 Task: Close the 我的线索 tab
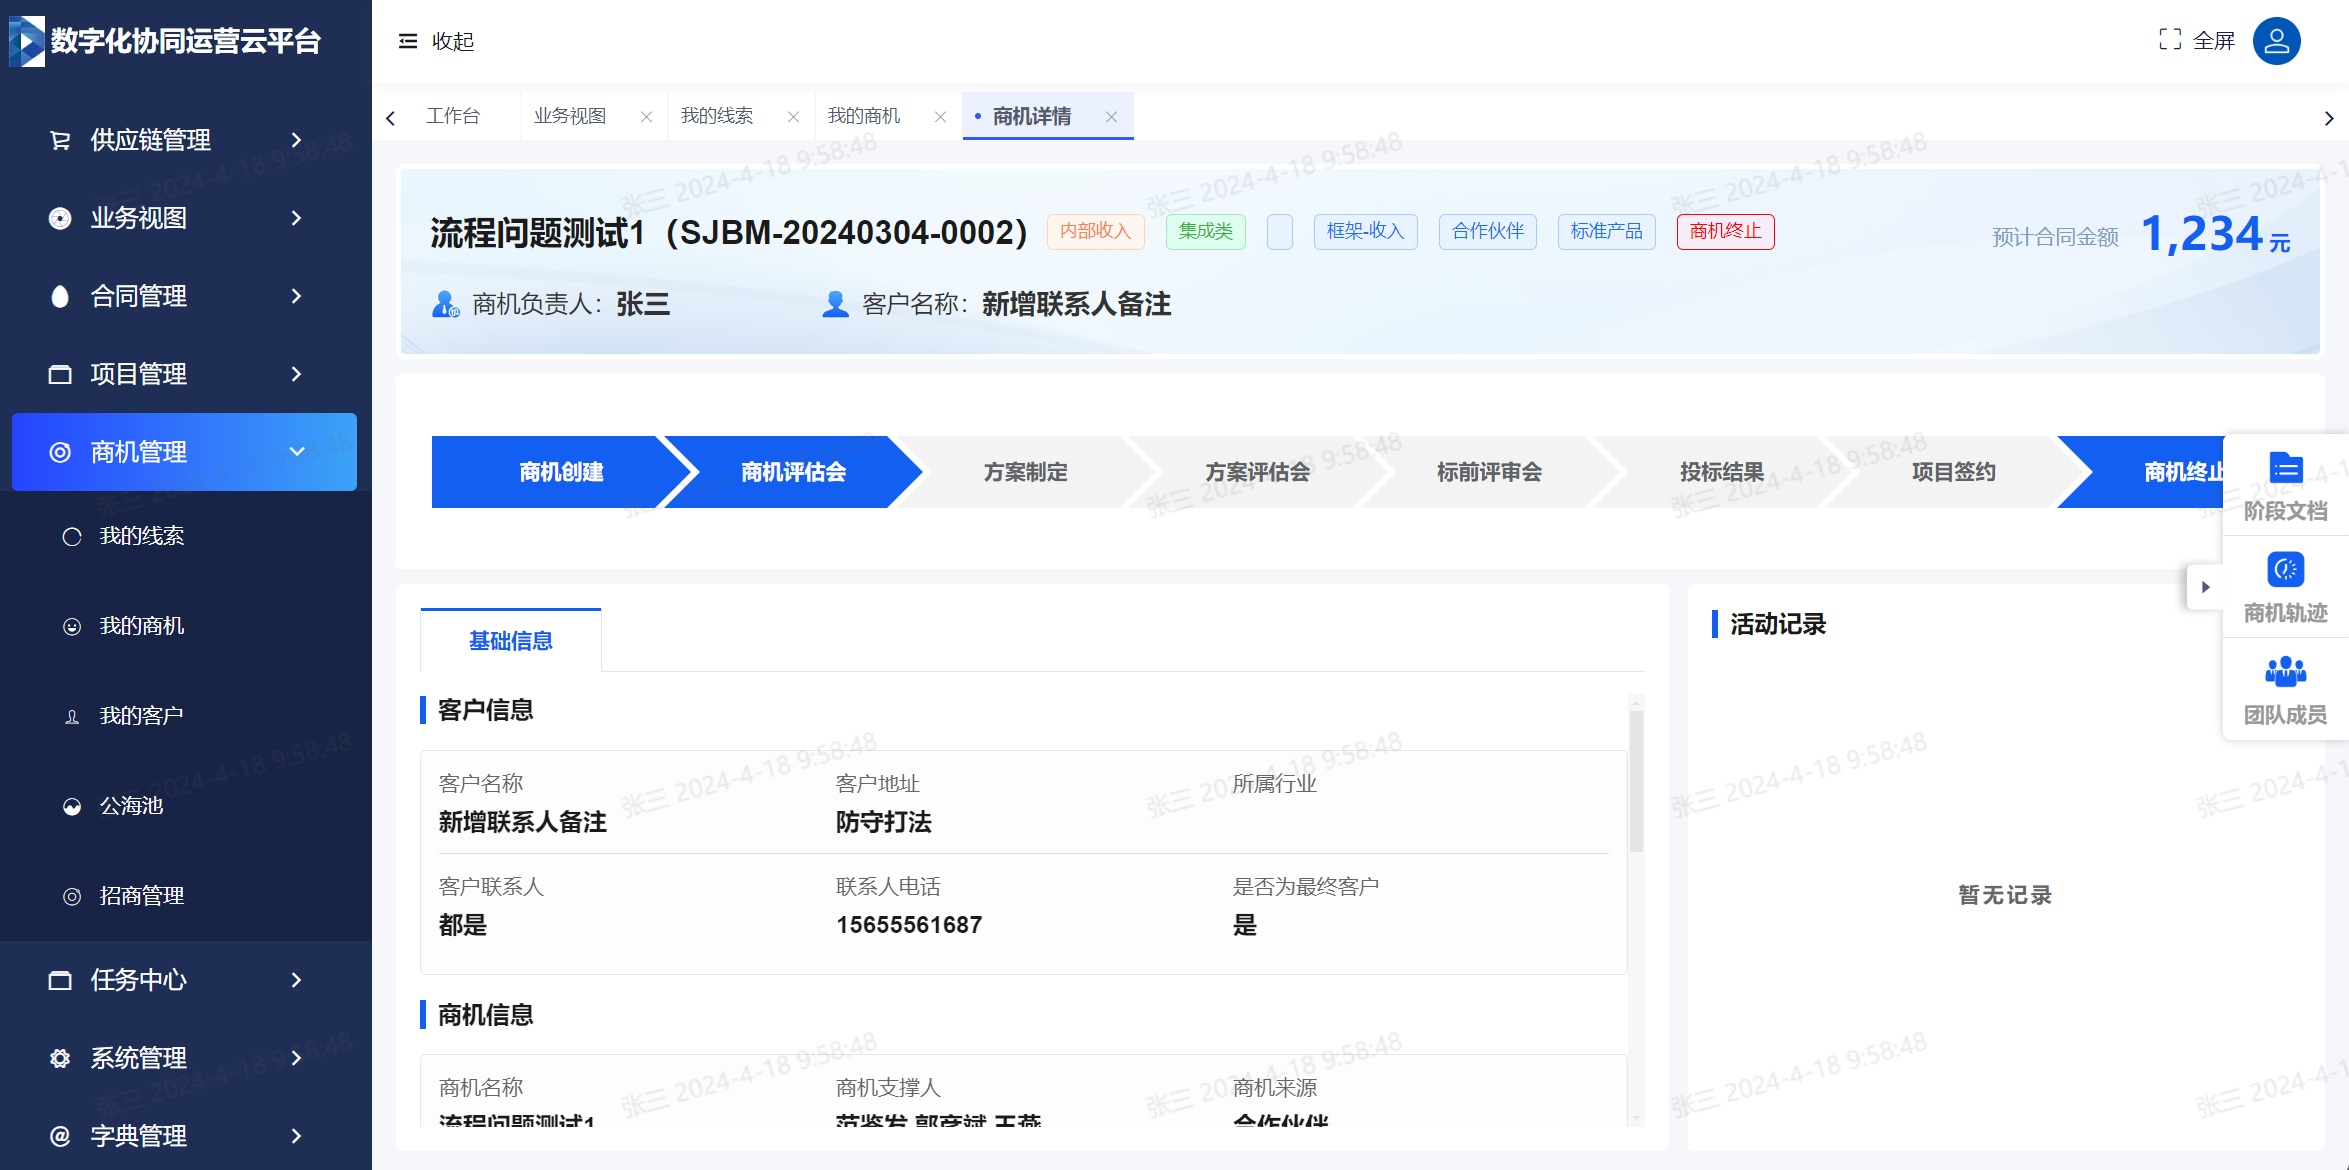(x=793, y=117)
